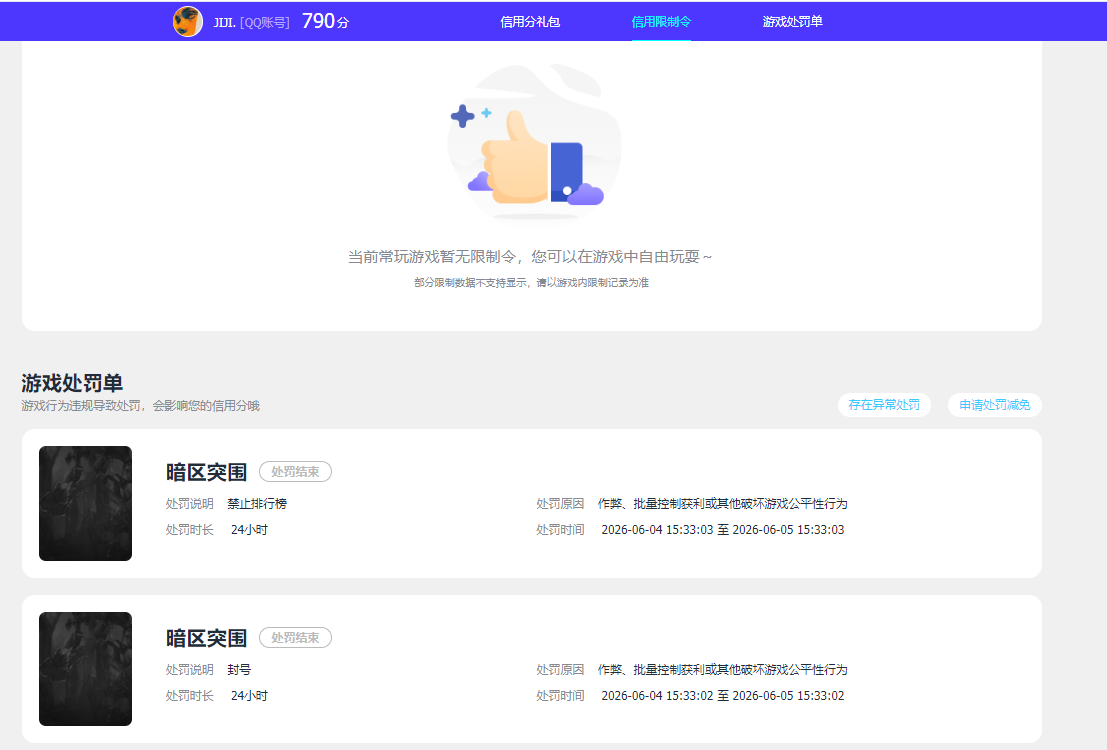
Task: Click the 游戏处罚单 section heading
Action: coord(72,383)
